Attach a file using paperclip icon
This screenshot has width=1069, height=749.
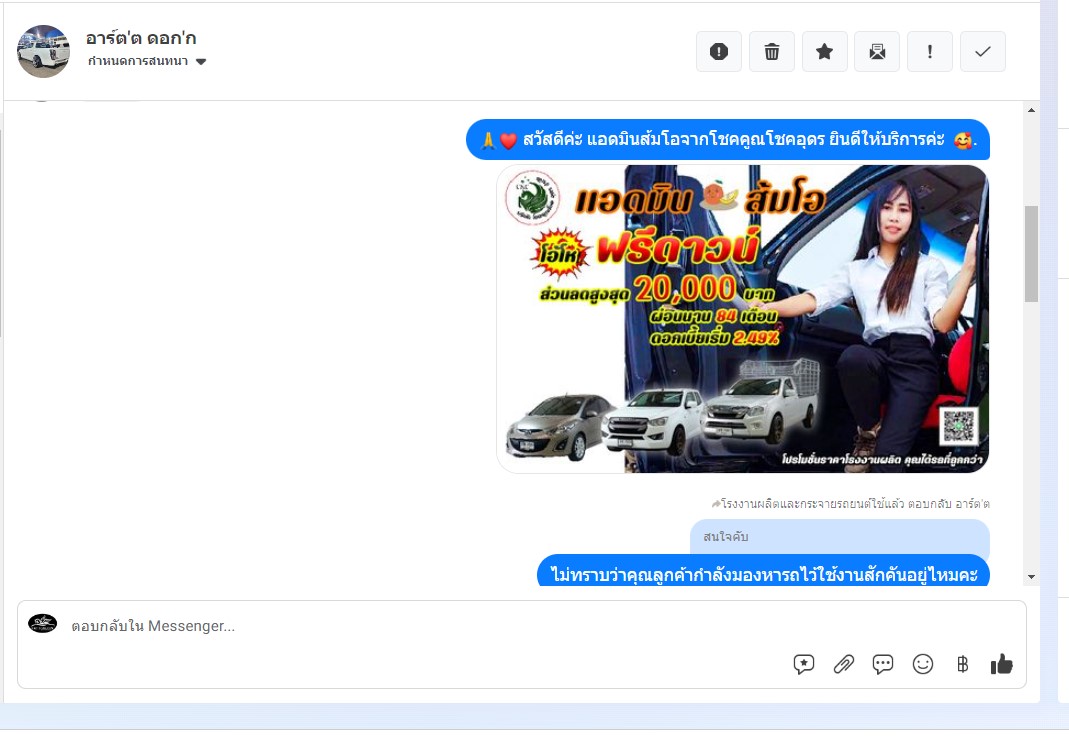click(844, 664)
